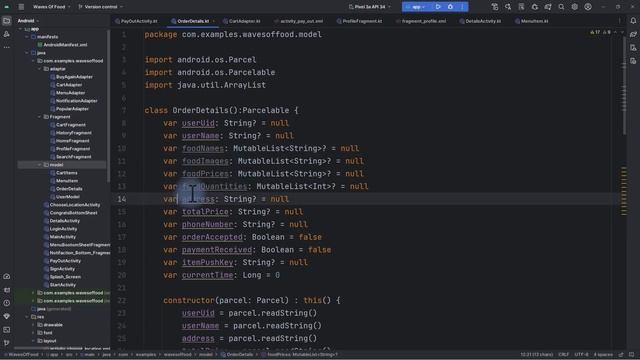Click the CRLF line separator status entry
Viewport: 640px width, 360px height.
coord(563,355)
